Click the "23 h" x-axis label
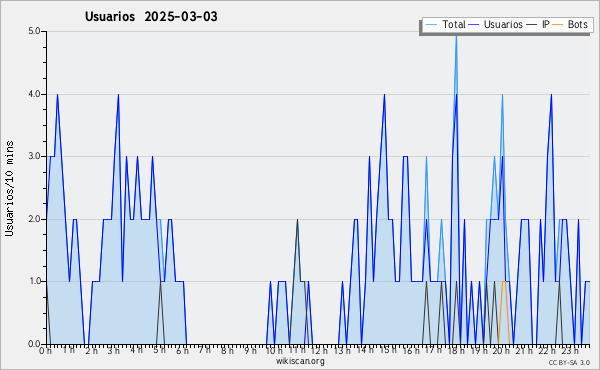Screen dimensions: 600x370 tap(570, 351)
